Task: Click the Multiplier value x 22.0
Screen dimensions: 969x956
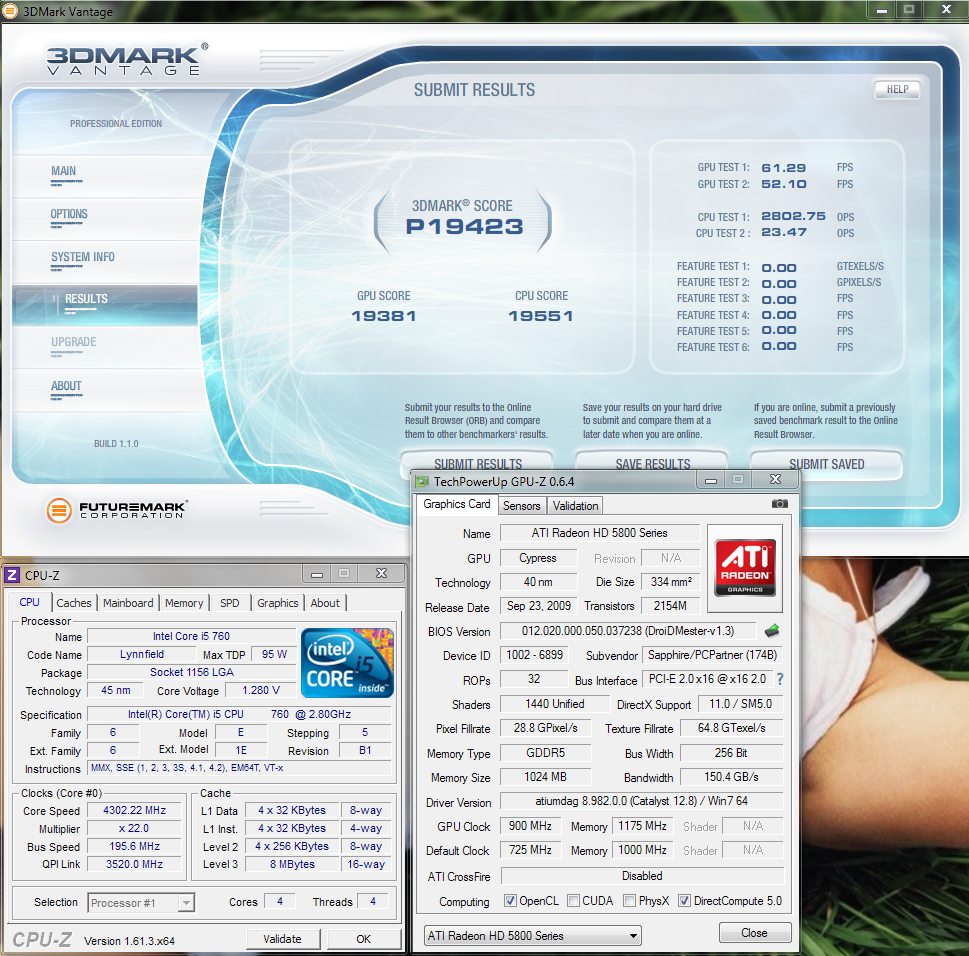Action: (134, 828)
